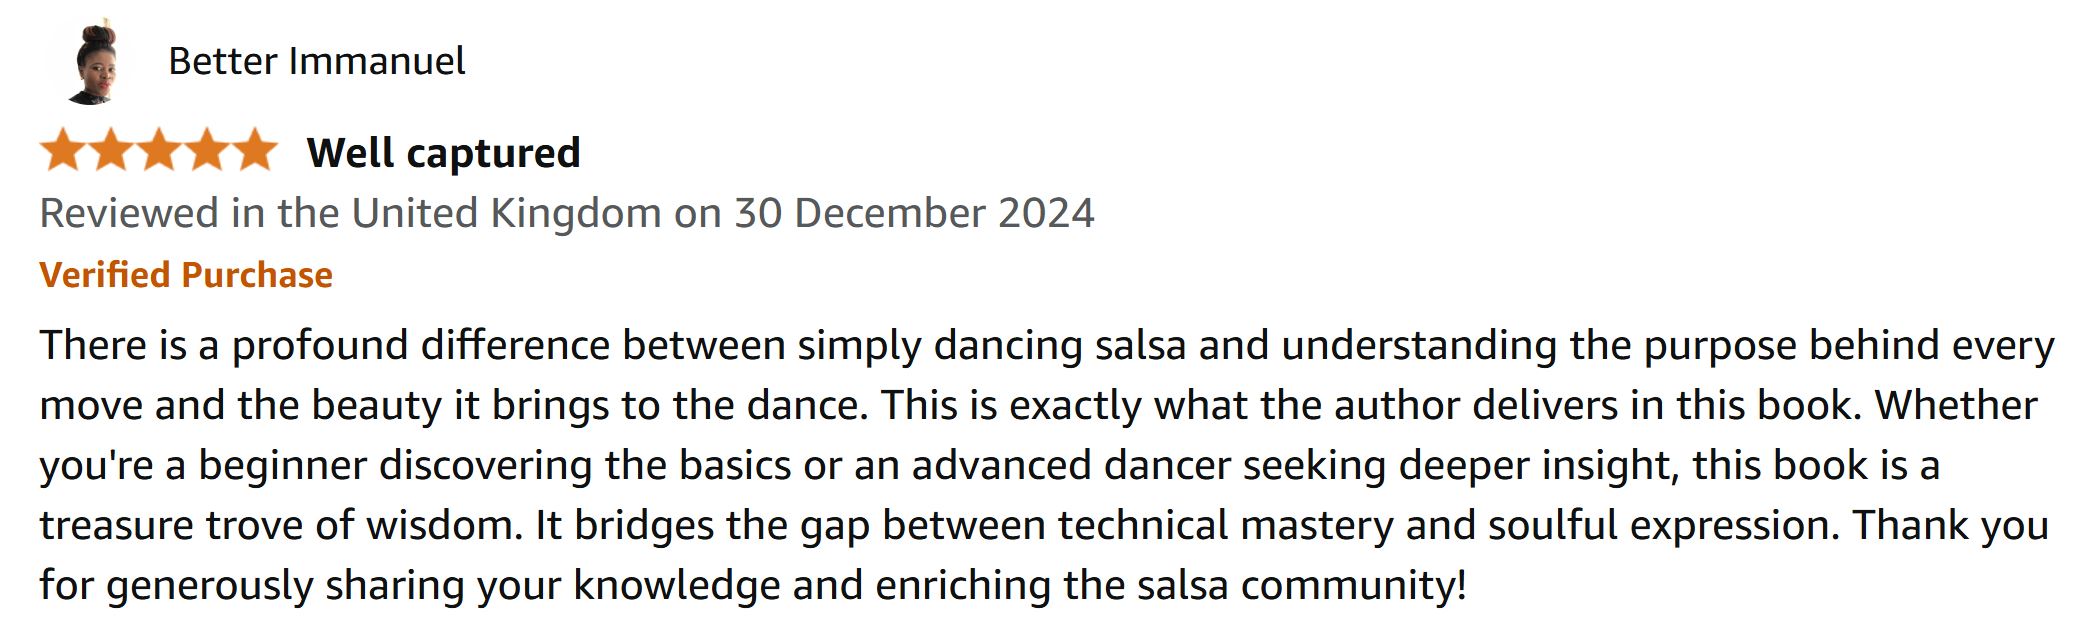The height and width of the screenshot is (621, 2085).
Task: Click the second orange rating star
Action: 111,150
